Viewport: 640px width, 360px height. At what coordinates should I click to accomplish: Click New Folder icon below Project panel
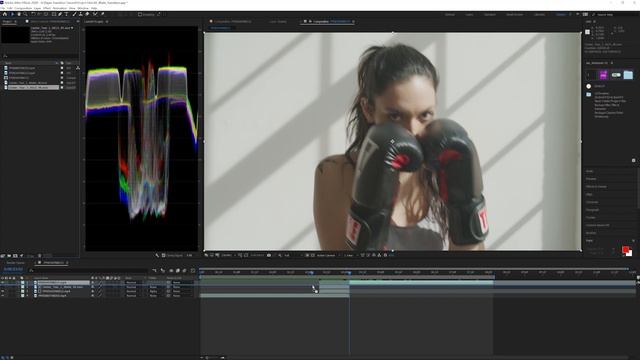(x=9, y=256)
